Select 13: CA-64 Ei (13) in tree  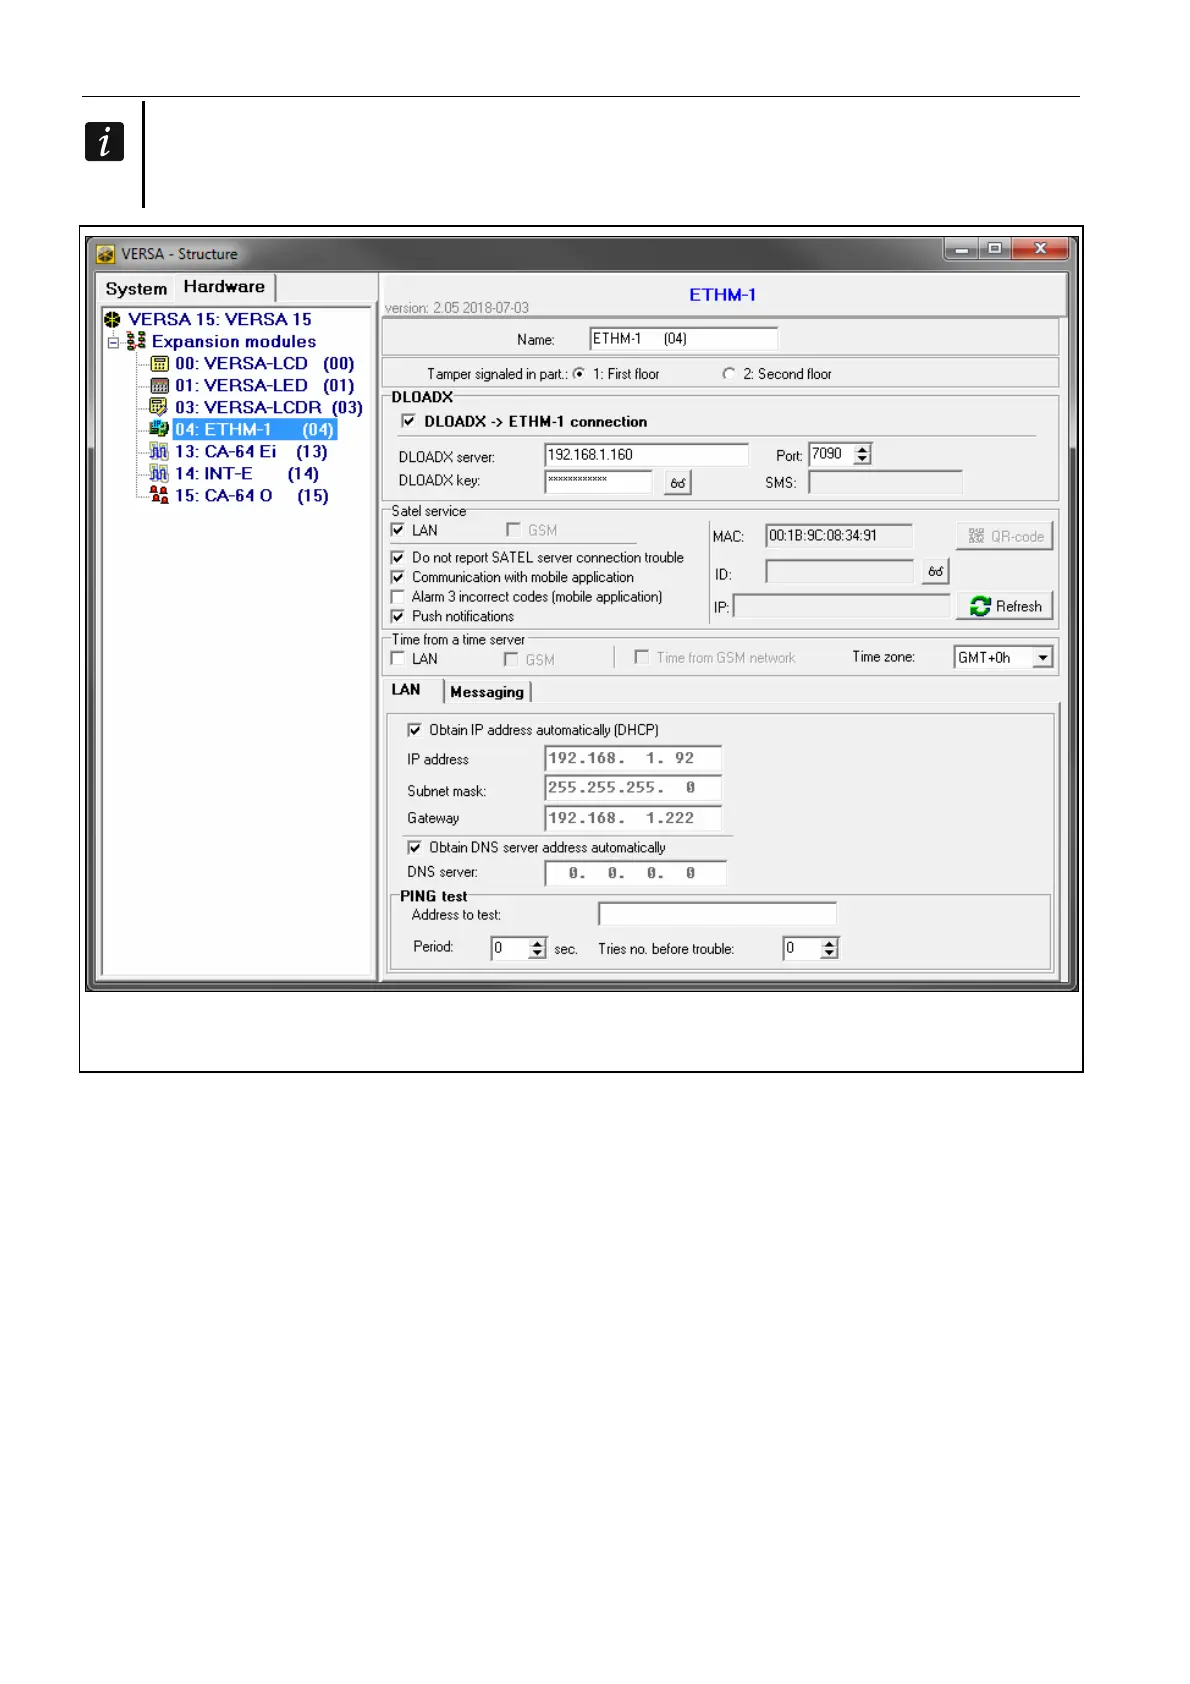[251, 452]
